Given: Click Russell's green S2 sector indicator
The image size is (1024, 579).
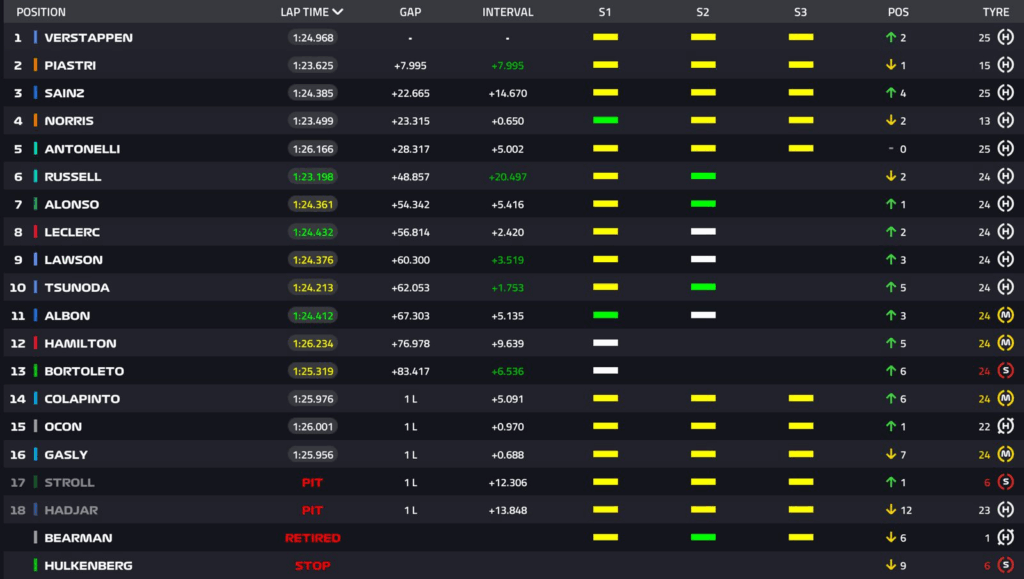Looking at the screenshot, I should coord(703,177).
